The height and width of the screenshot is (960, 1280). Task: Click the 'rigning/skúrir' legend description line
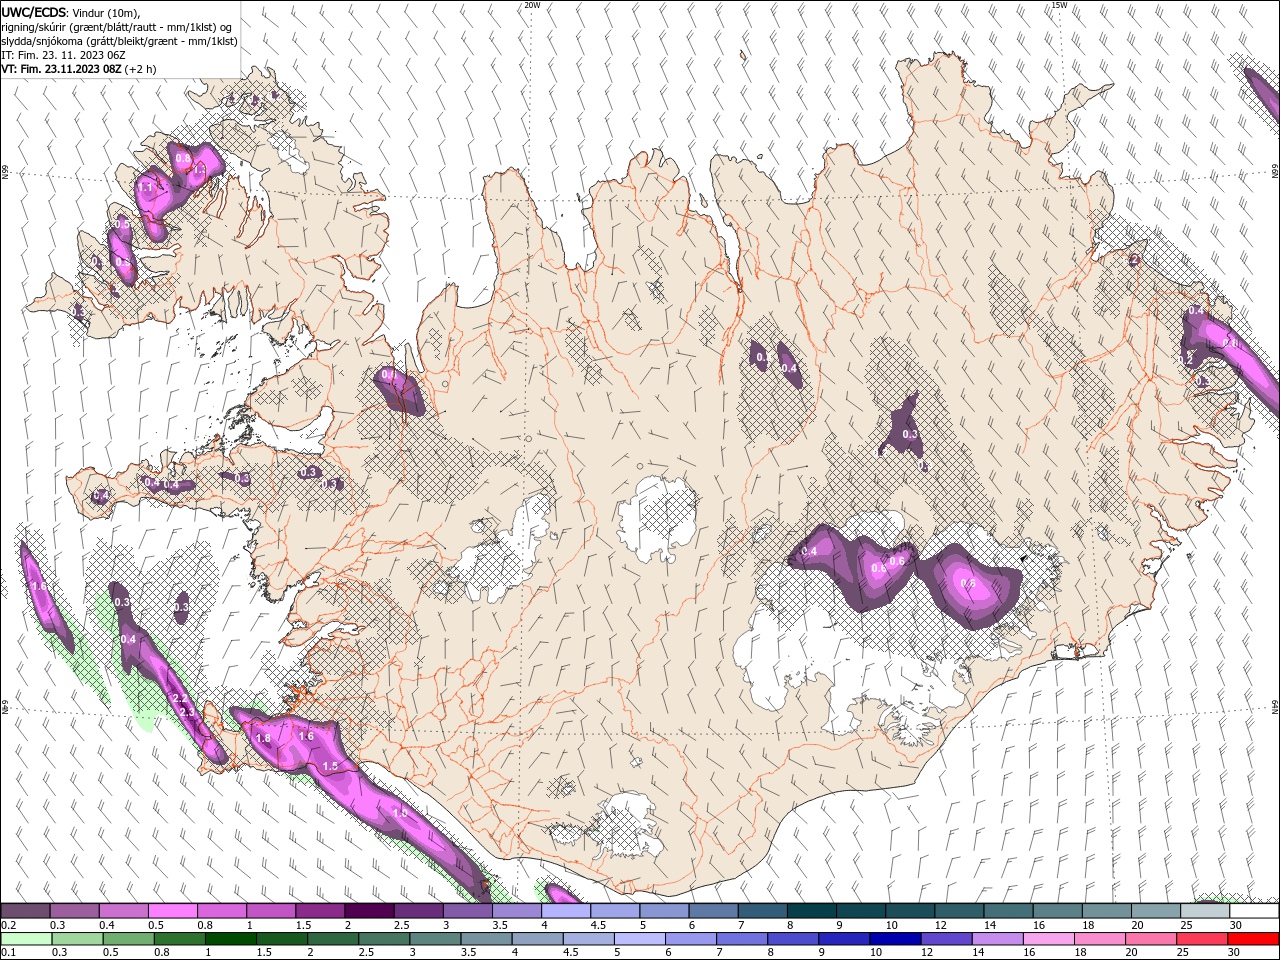117,27
